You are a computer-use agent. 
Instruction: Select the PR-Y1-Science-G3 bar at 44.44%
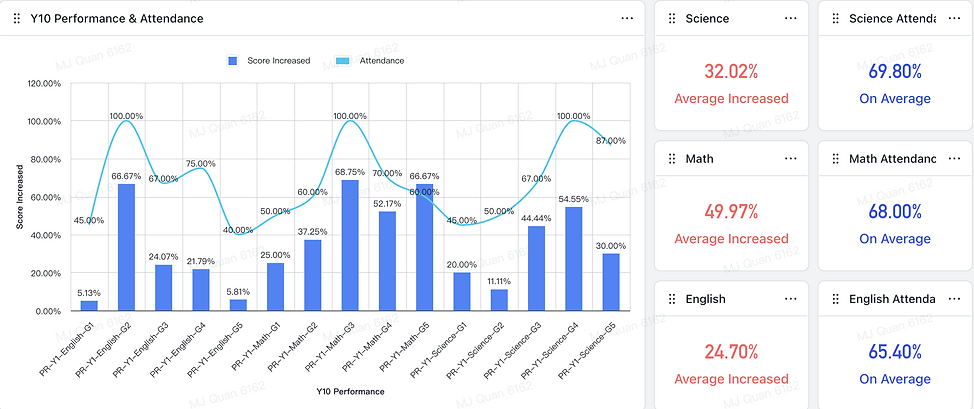click(x=537, y=269)
